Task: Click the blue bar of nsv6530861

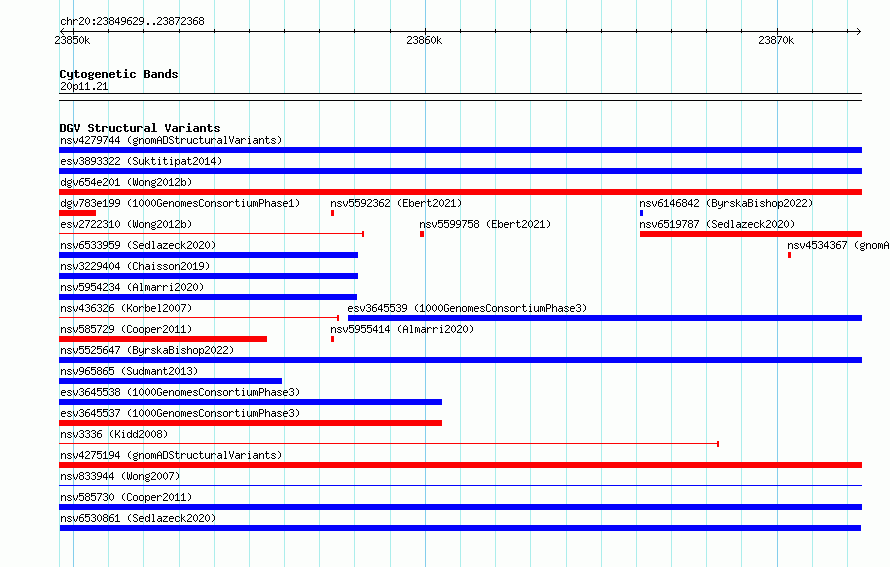Action: click(460, 528)
